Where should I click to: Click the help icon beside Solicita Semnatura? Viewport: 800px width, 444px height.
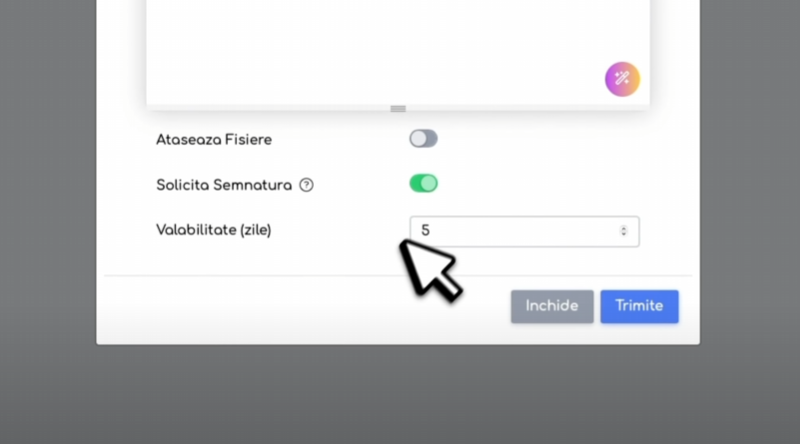306,185
